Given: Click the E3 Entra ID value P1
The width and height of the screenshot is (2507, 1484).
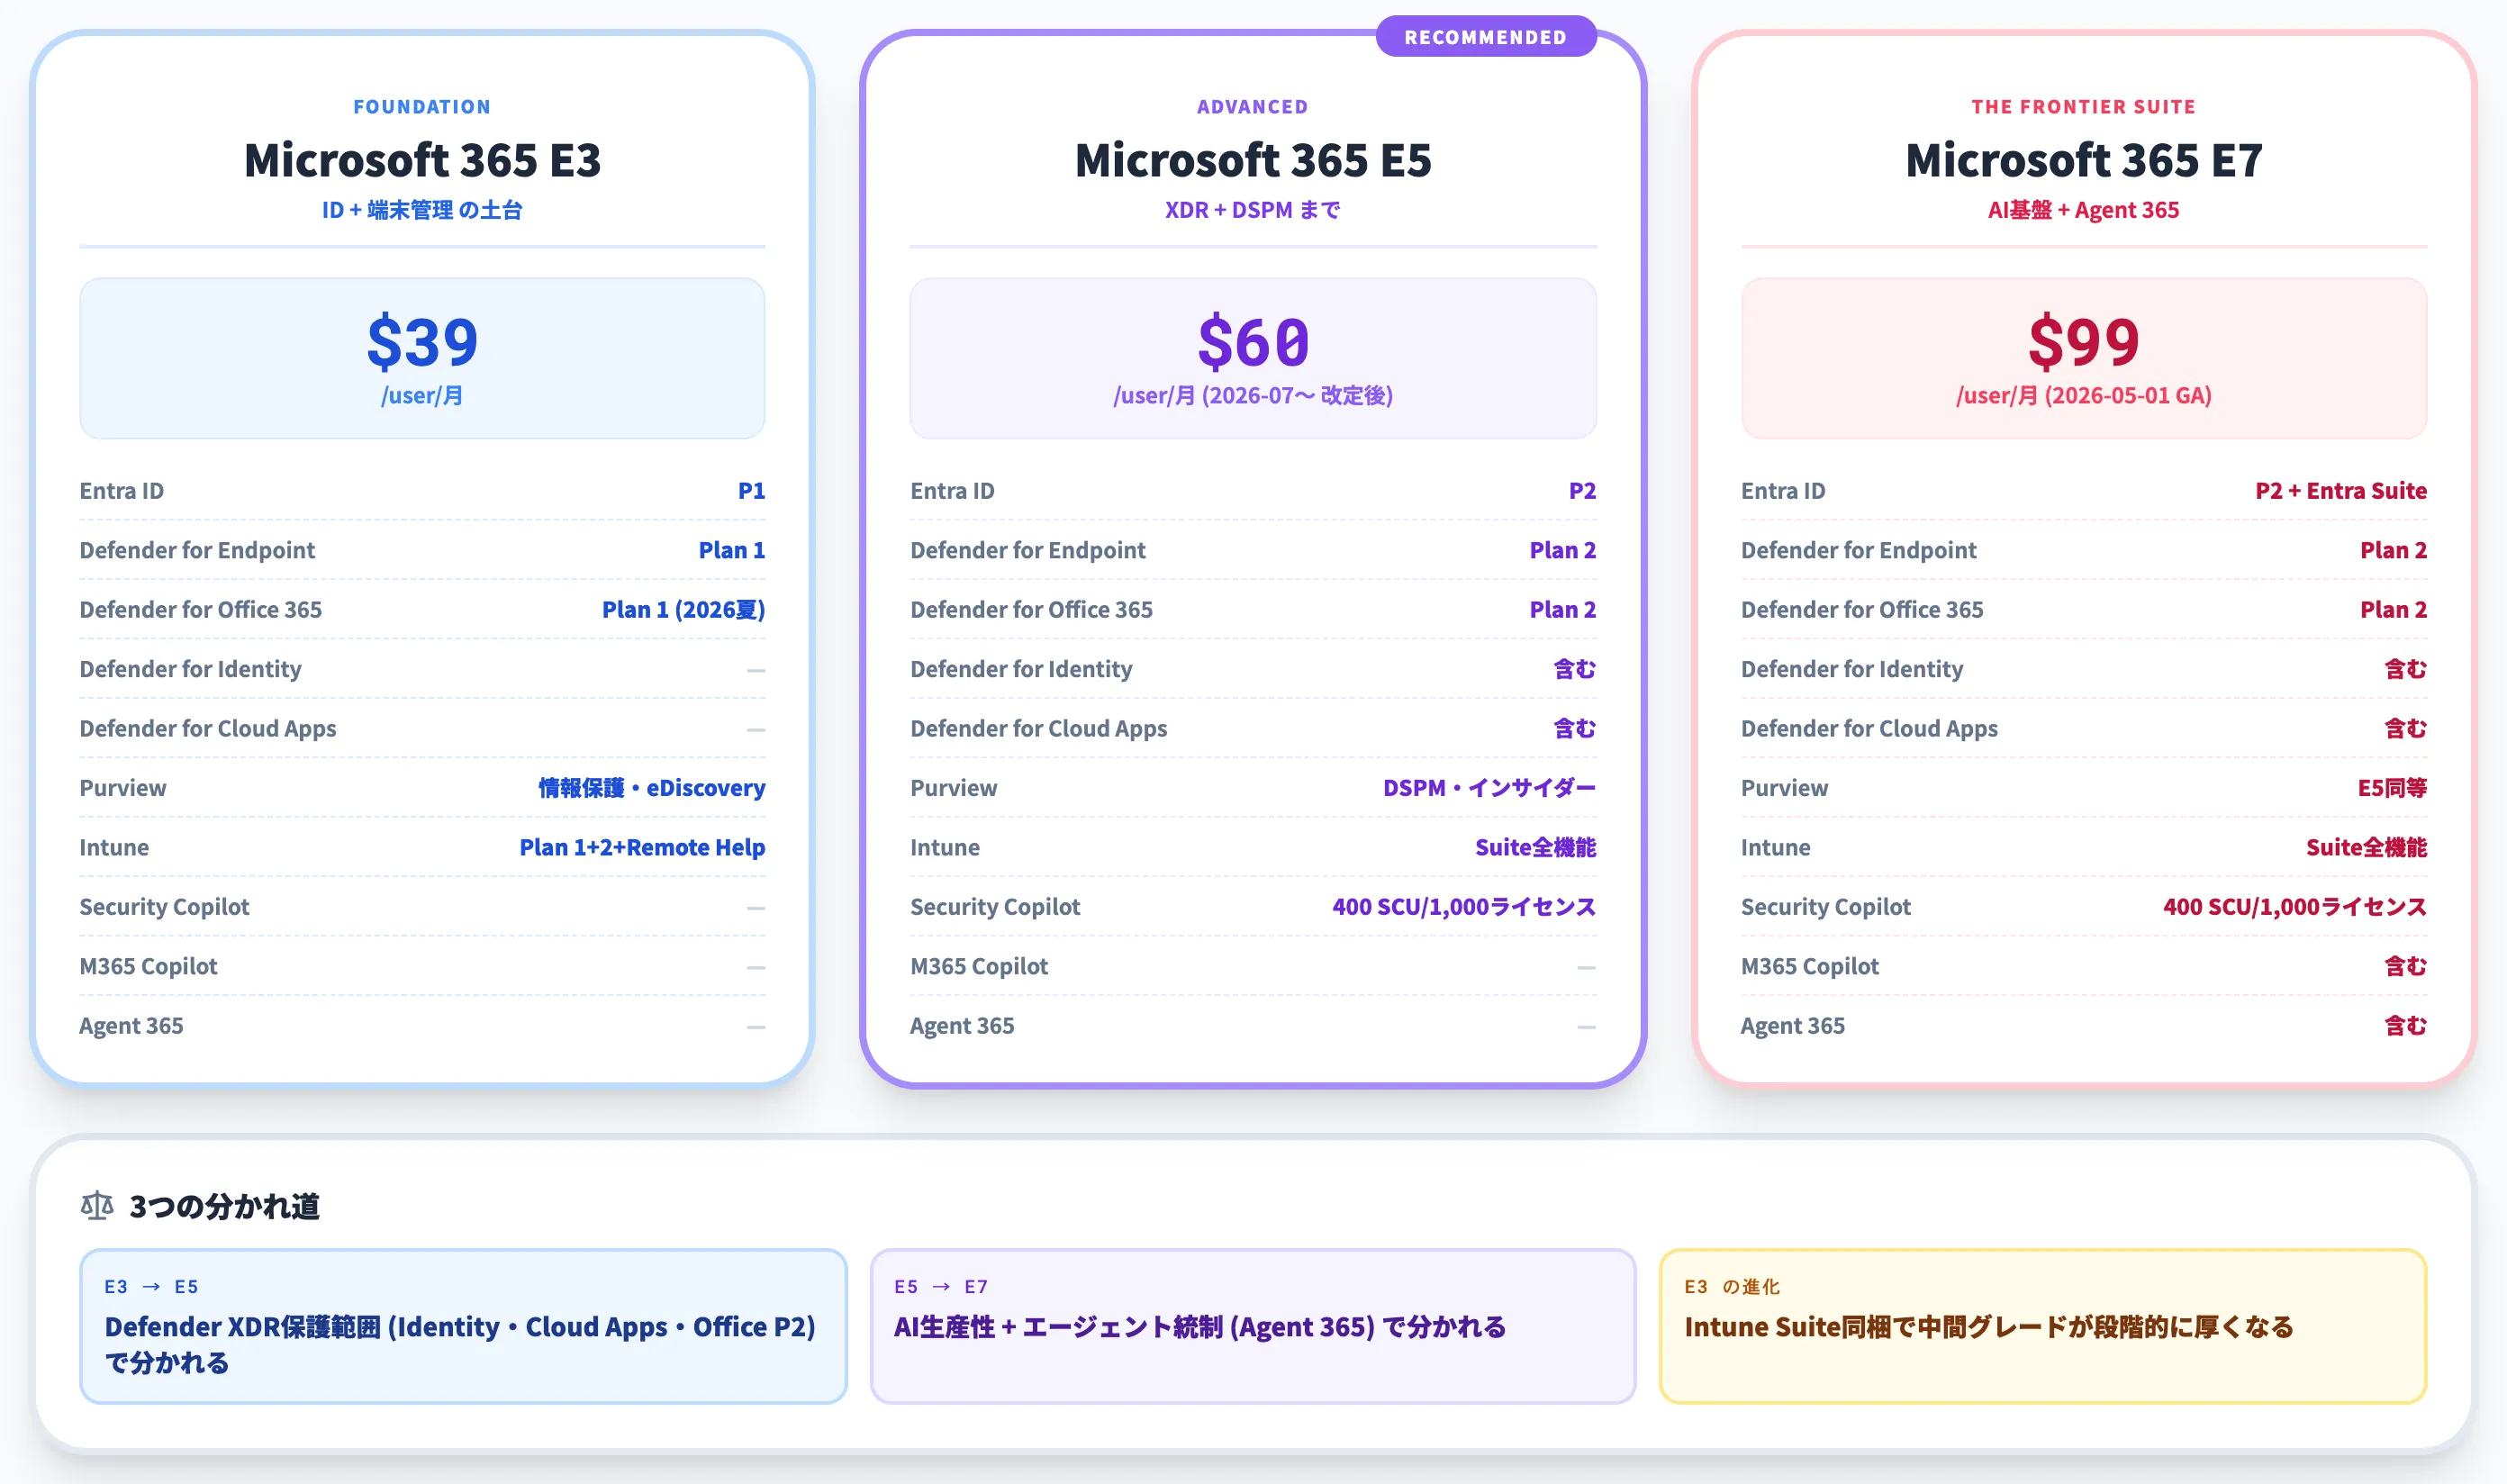Looking at the screenshot, I should pos(751,491).
